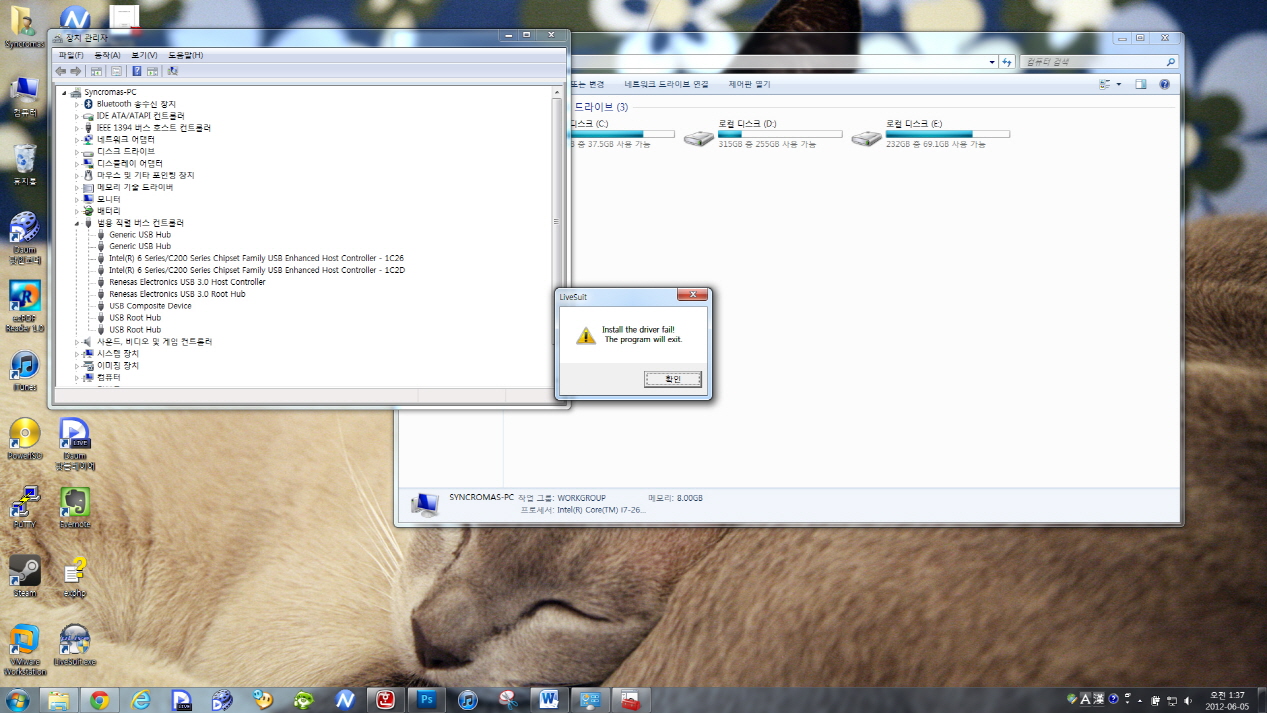Collapse the USB controllers category
1267x713 pixels.
click(x=76, y=223)
